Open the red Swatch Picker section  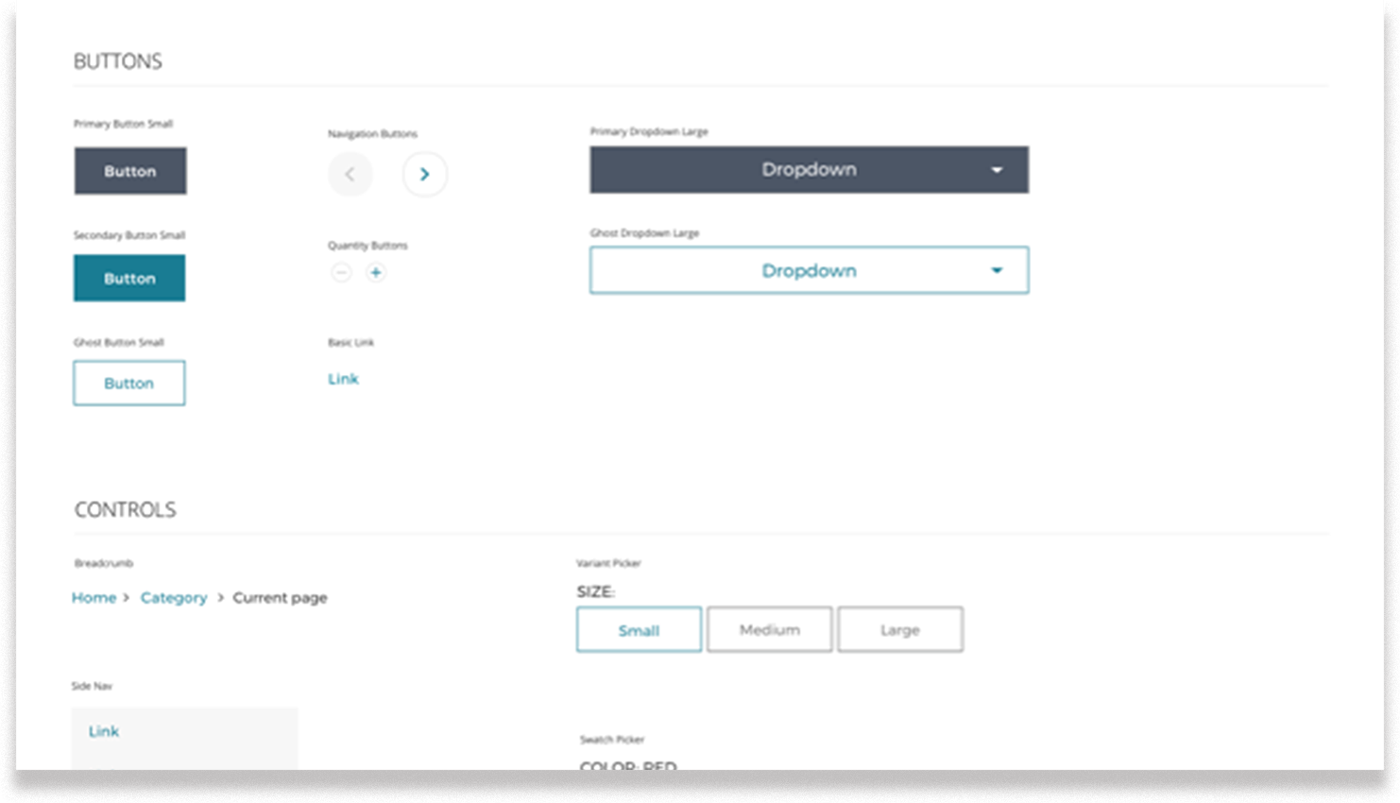pyautogui.click(x=627, y=765)
